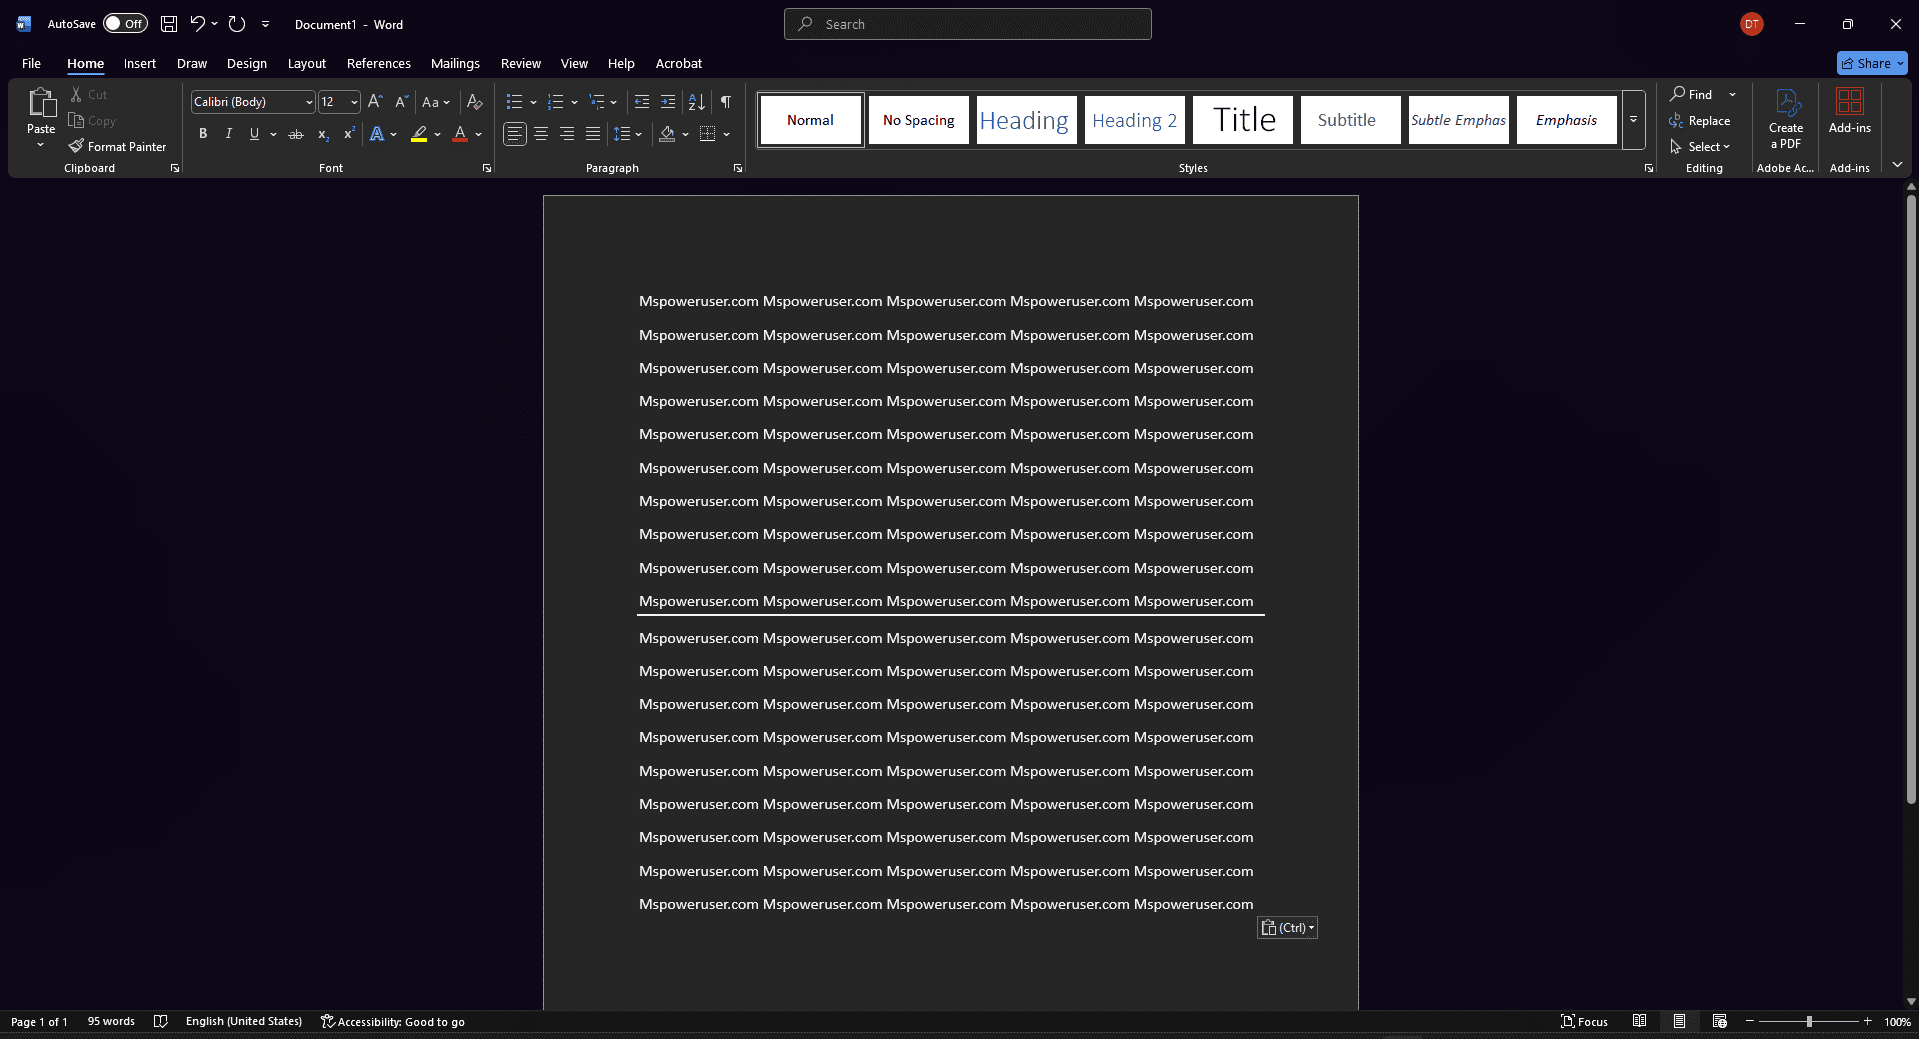This screenshot has width=1919, height=1039.
Task: Toggle AutoSave off switch
Action: pyautogui.click(x=124, y=23)
